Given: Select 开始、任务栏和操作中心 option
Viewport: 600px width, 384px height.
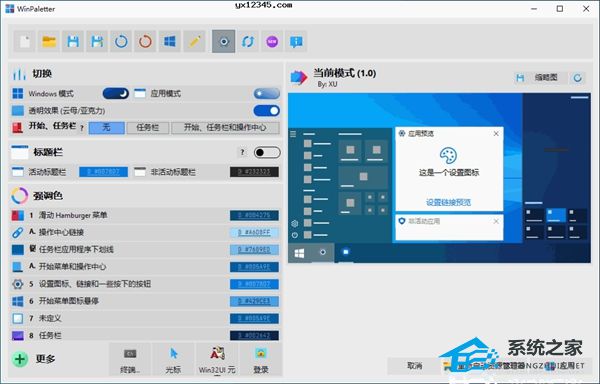Looking at the screenshot, I should tap(225, 127).
